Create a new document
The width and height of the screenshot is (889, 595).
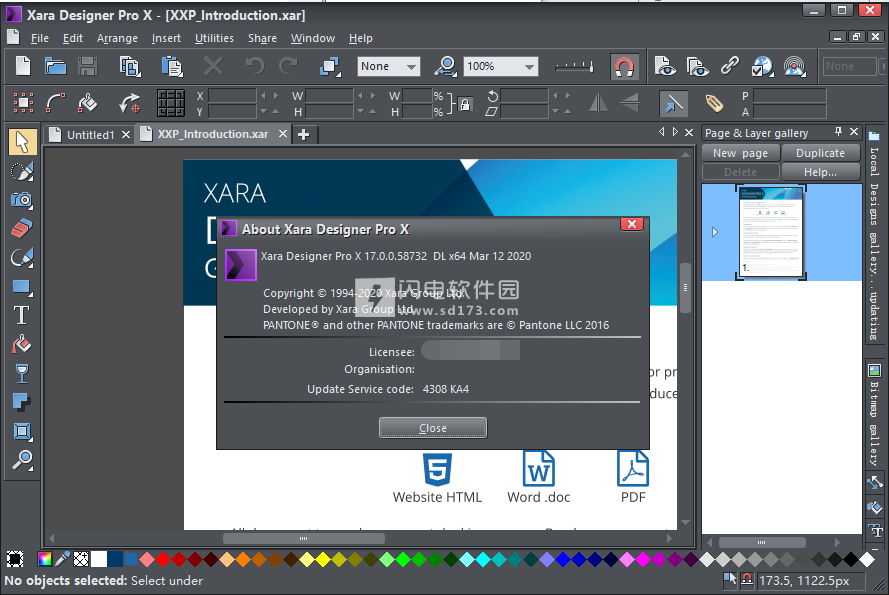pyautogui.click(x=23, y=66)
